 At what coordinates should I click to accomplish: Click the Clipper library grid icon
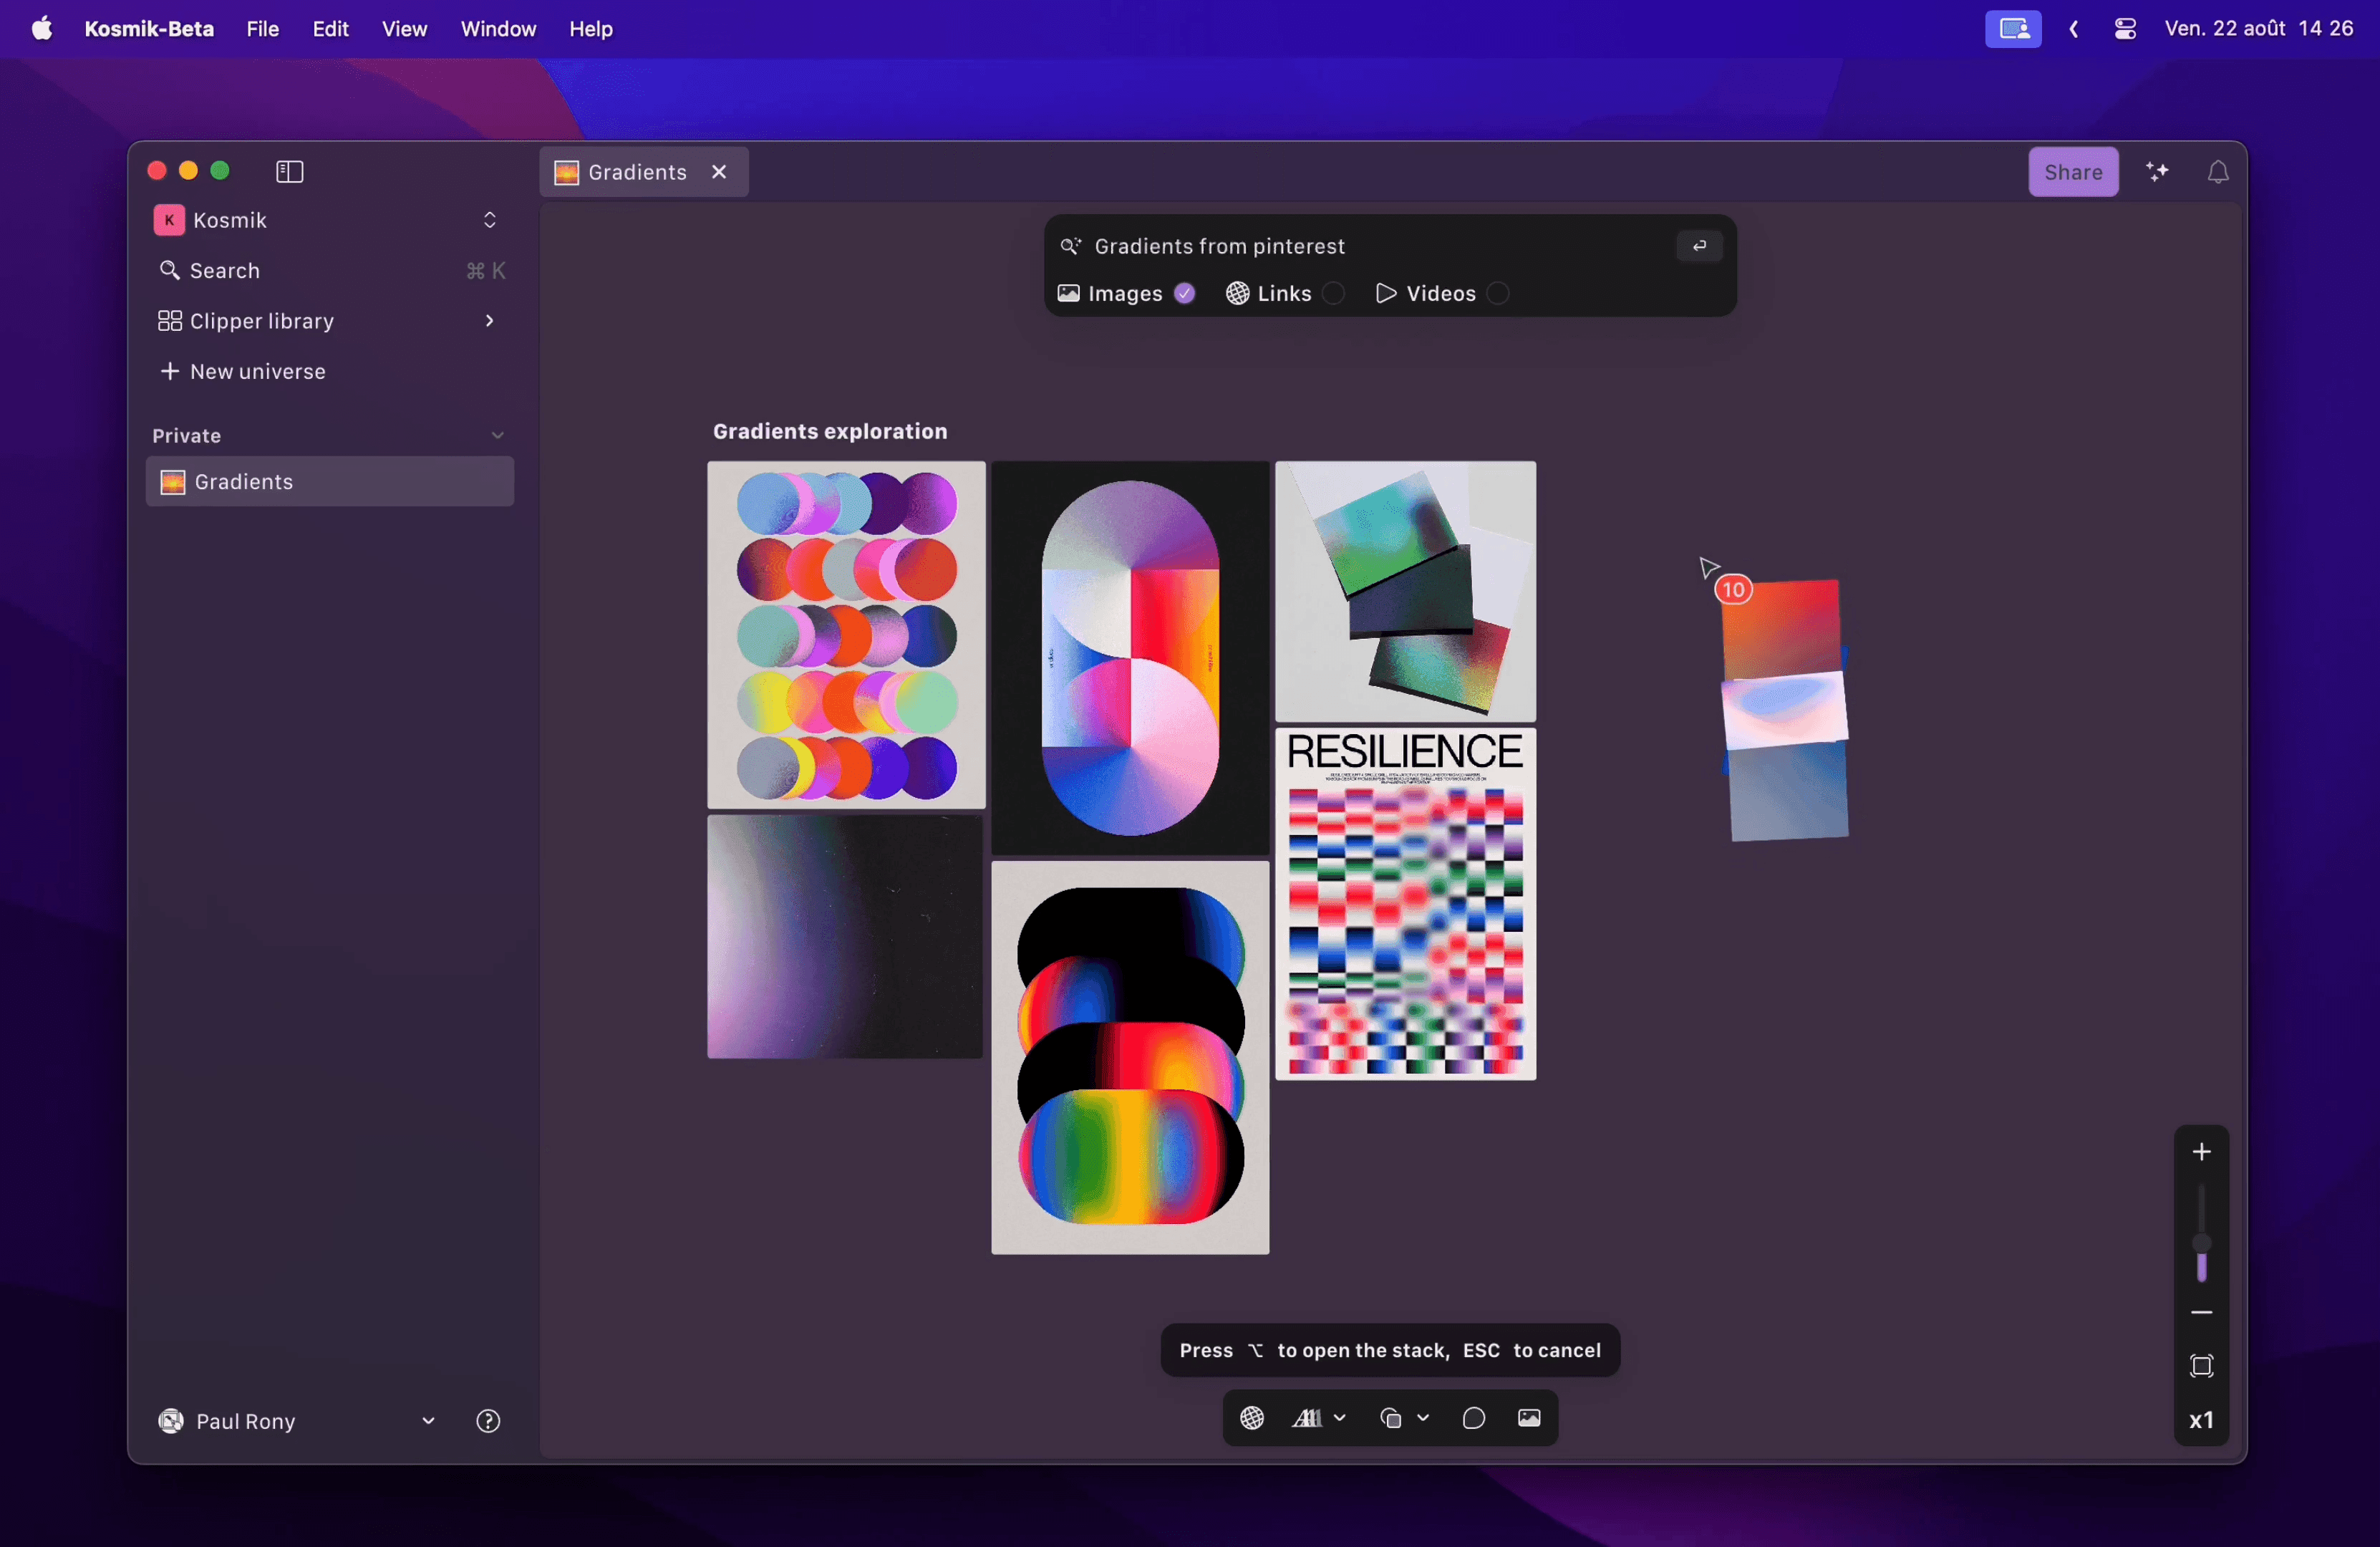tap(170, 321)
